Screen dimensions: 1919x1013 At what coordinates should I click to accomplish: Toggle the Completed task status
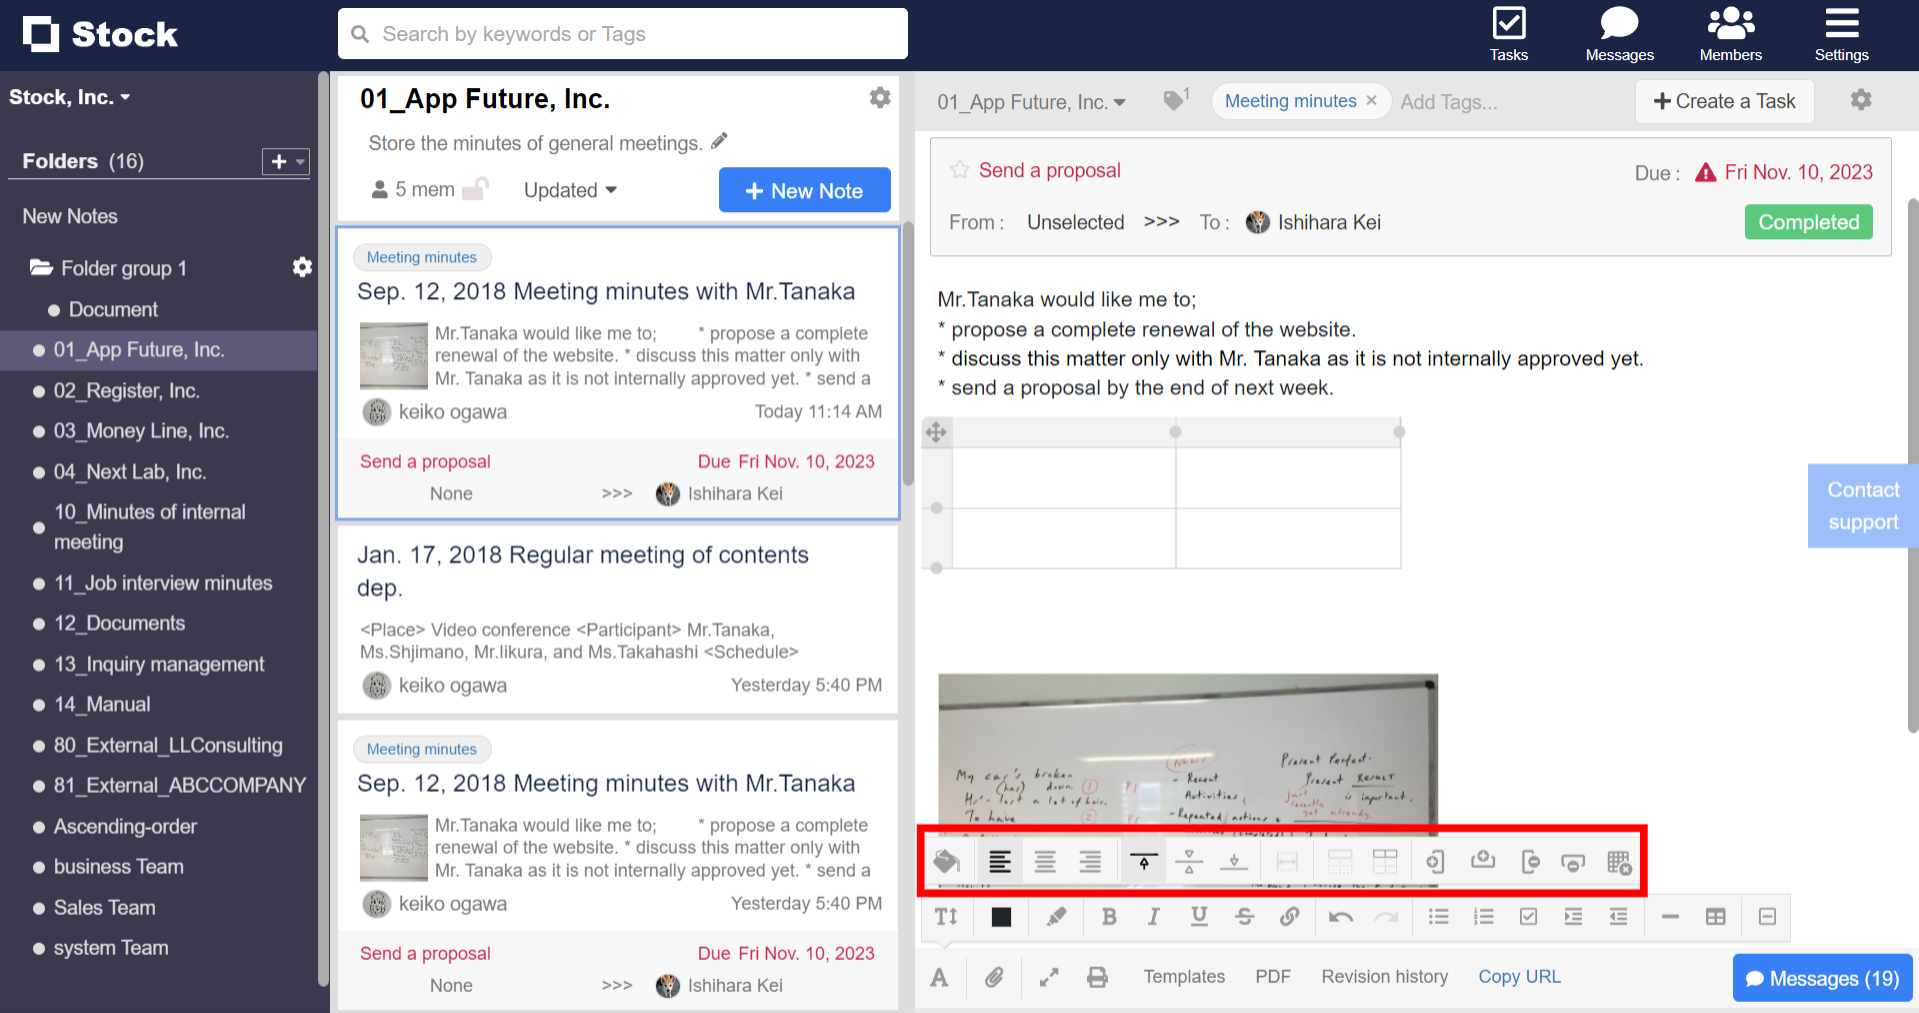(x=1808, y=222)
